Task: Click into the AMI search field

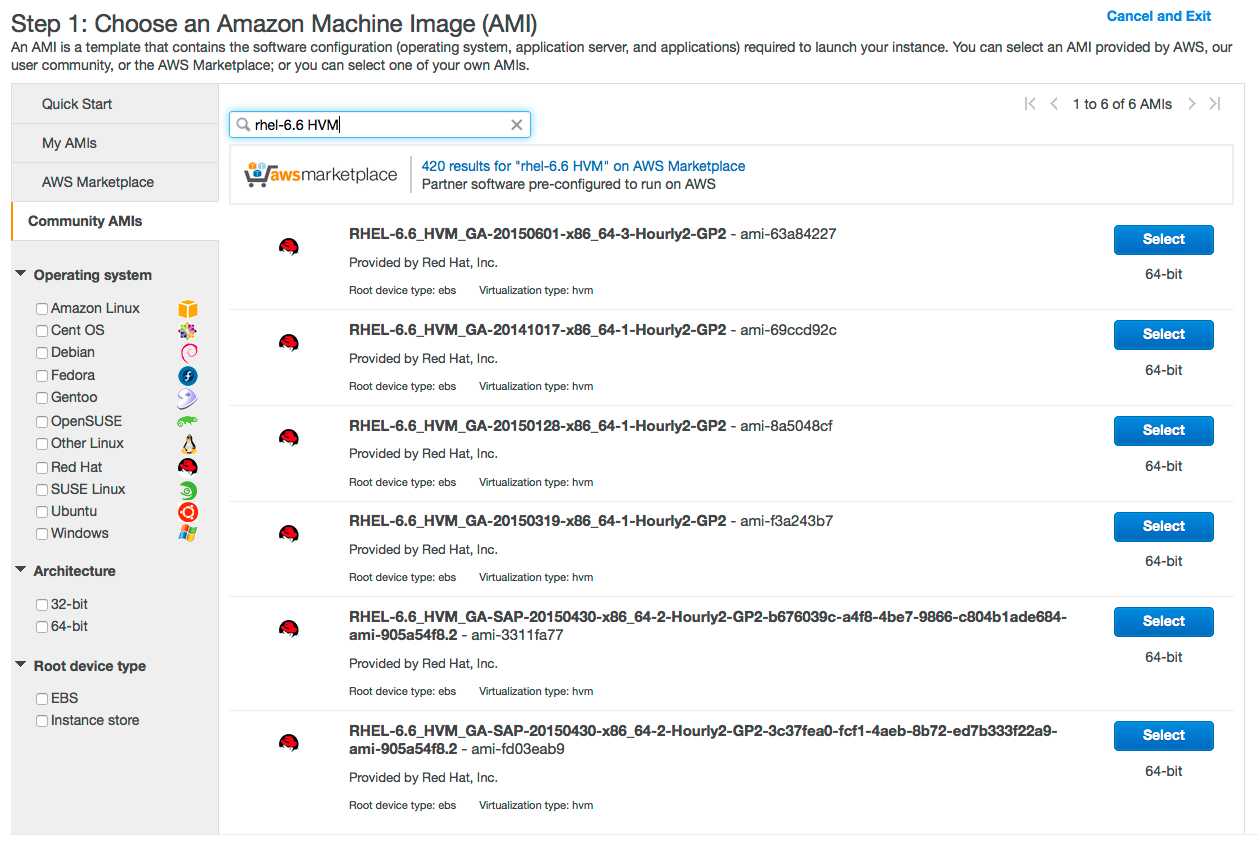Action: coord(380,125)
